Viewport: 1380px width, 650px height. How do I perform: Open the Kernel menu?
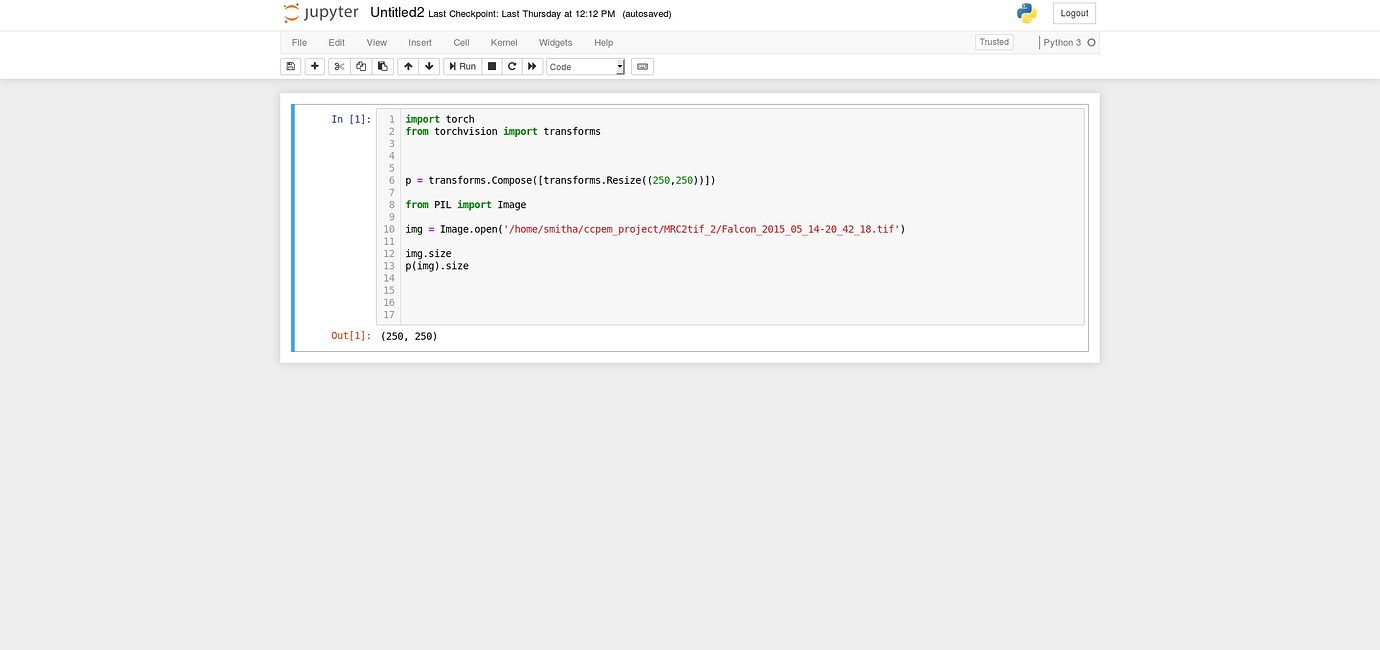(x=504, y=43)
